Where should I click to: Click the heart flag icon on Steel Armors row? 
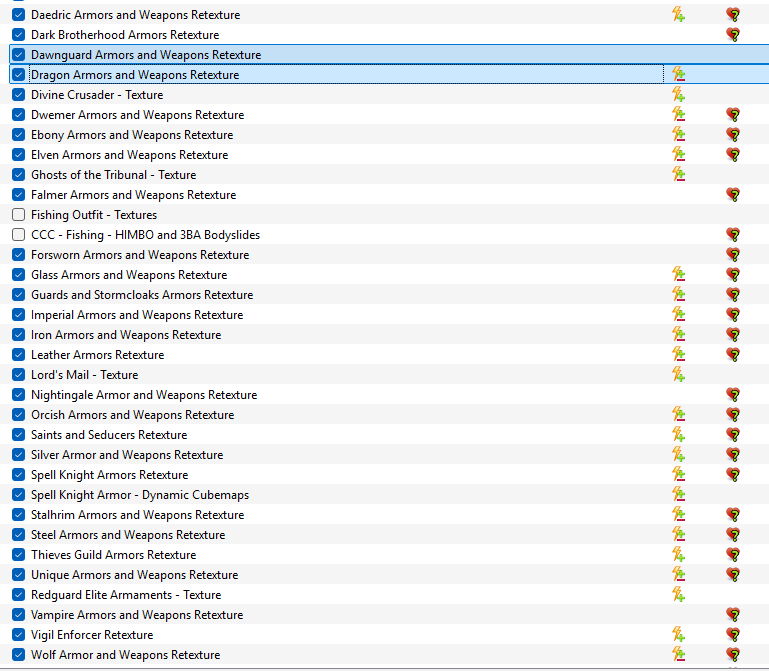(733, 535)
